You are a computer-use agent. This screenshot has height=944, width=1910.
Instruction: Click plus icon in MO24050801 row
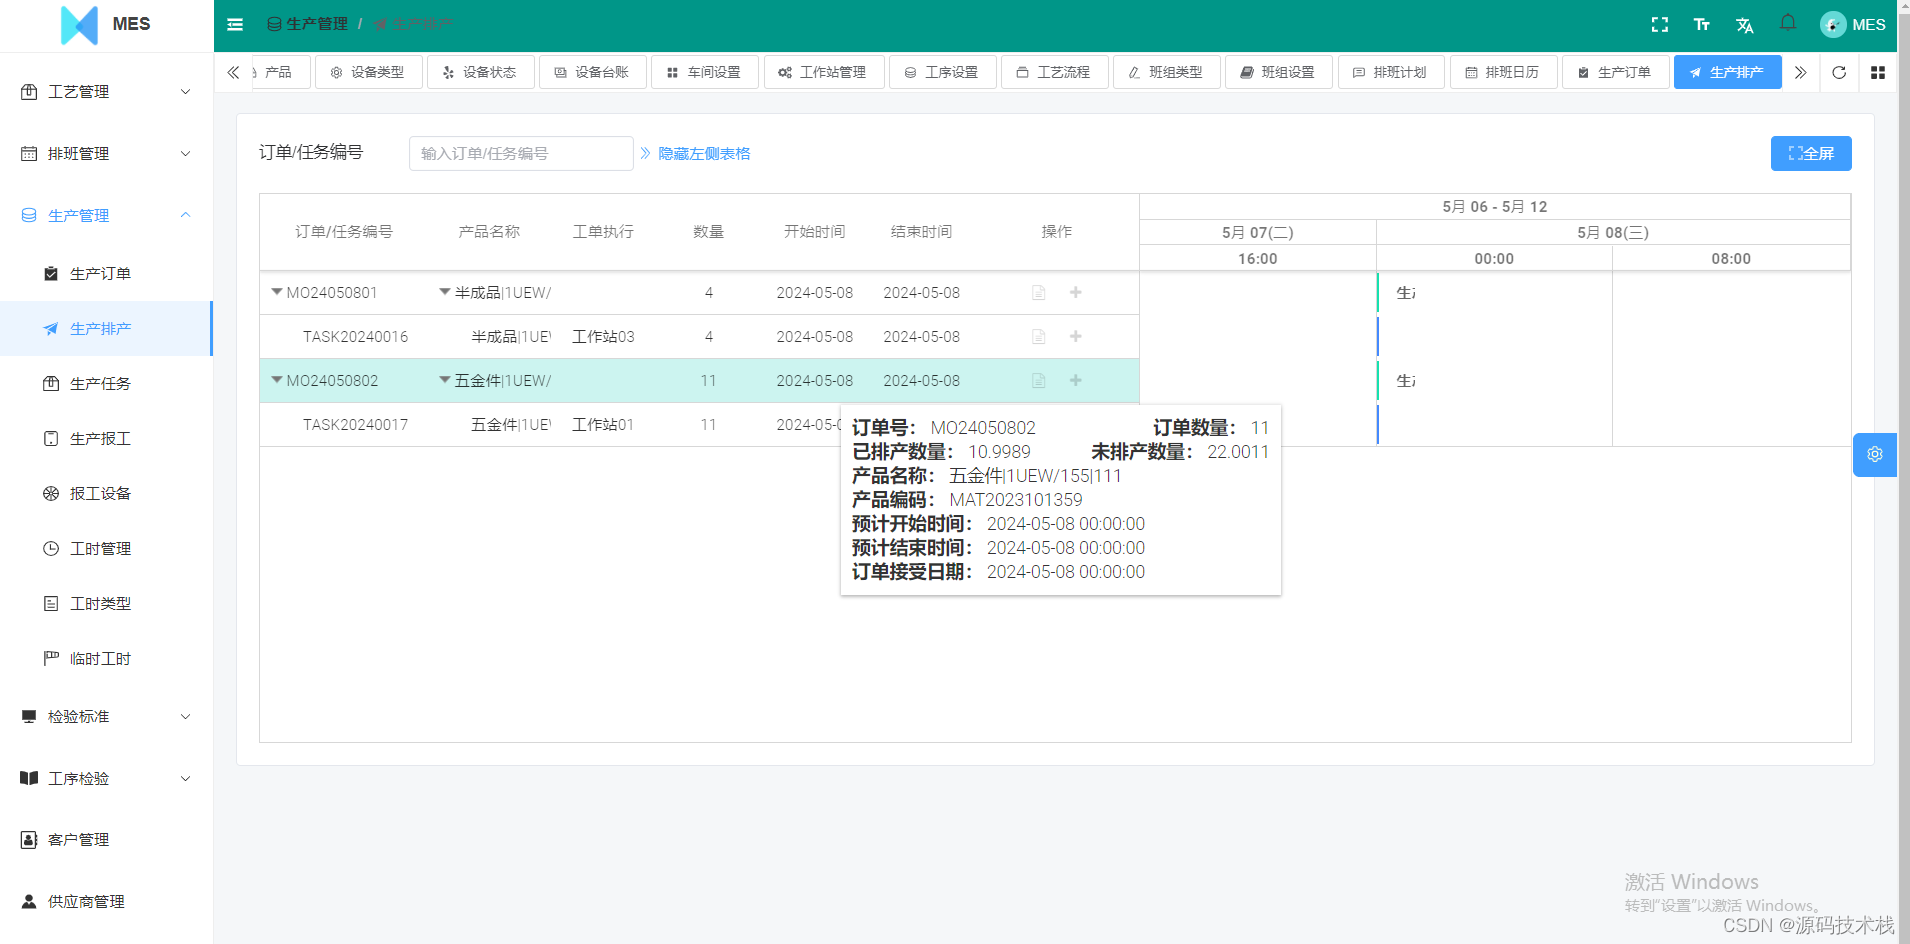click(1076, 292)
